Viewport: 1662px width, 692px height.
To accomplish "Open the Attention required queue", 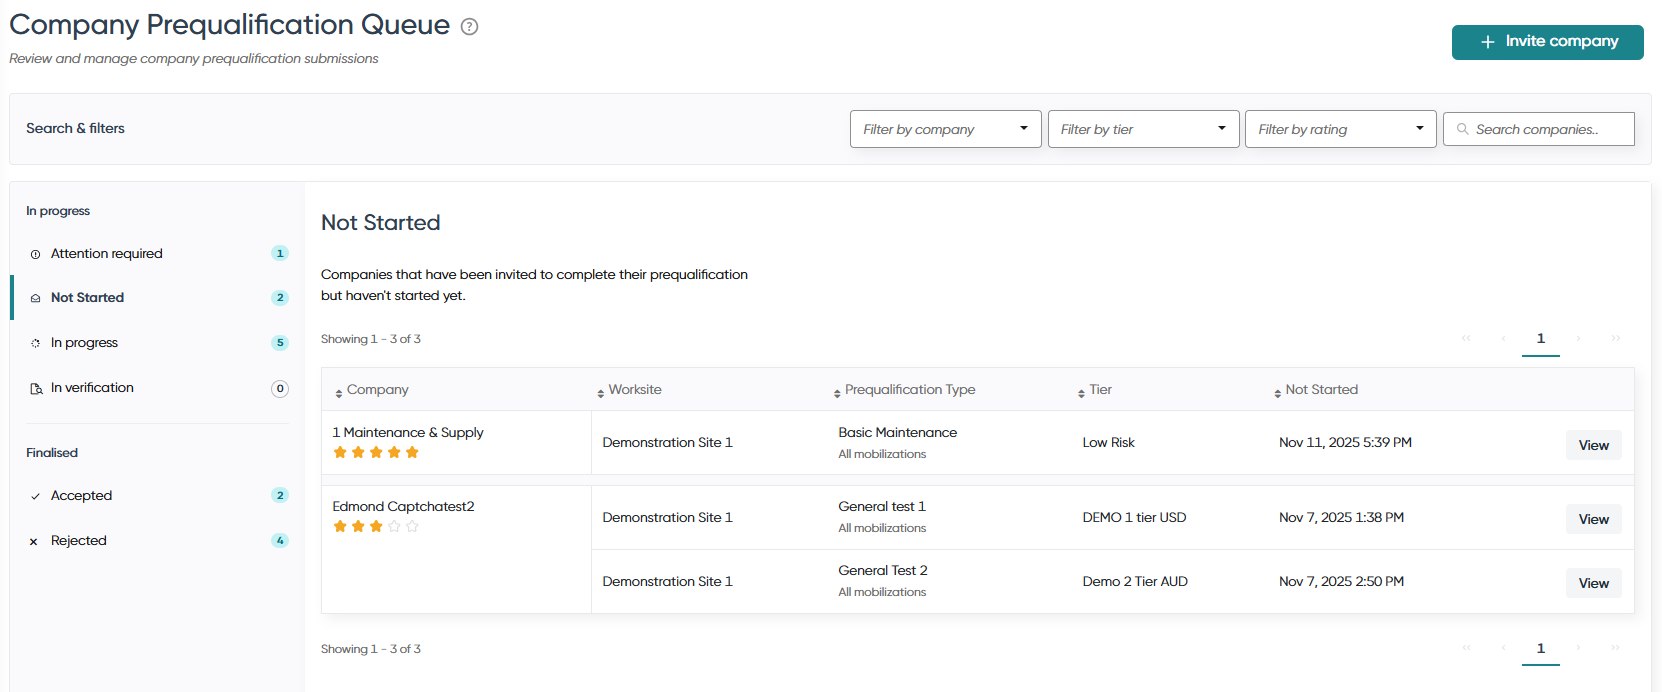I will coord(158,254).
